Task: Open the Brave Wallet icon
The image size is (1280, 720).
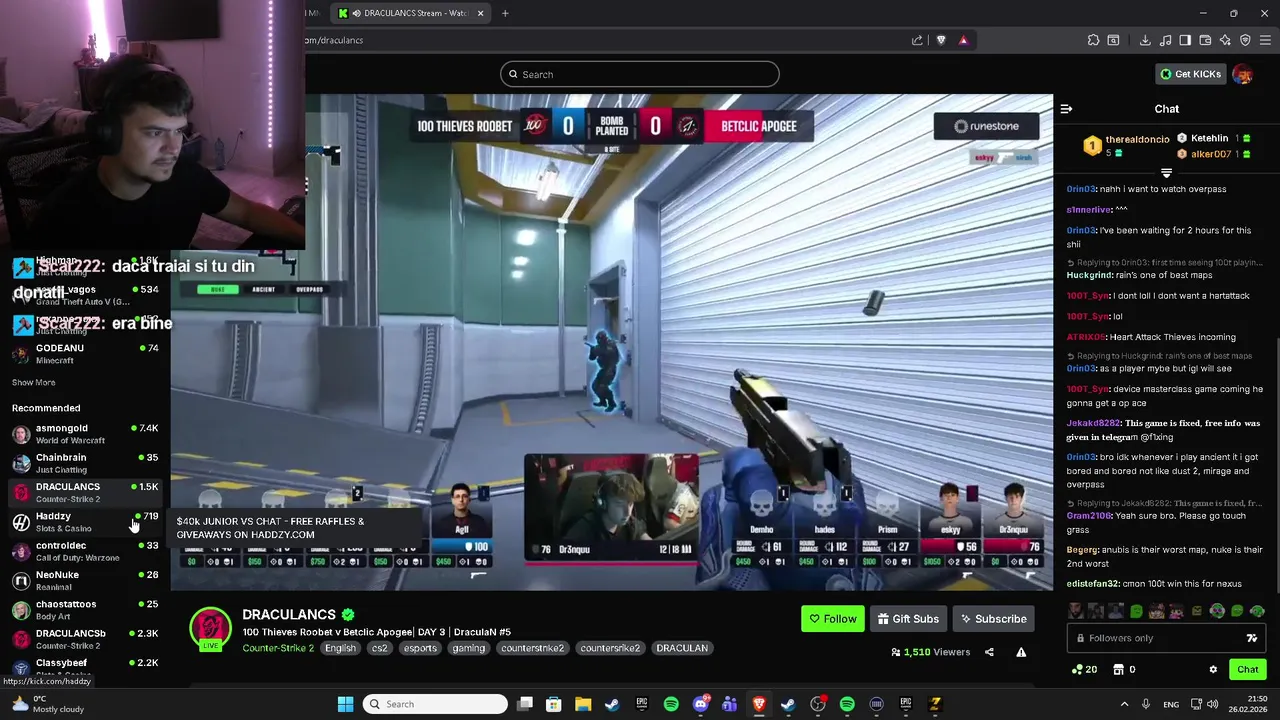Action: tap(1205, 40)
